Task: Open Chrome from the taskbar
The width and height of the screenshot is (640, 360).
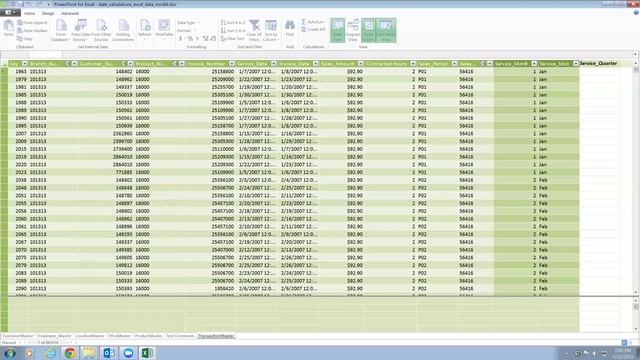Action: click(x=70, y=353)
